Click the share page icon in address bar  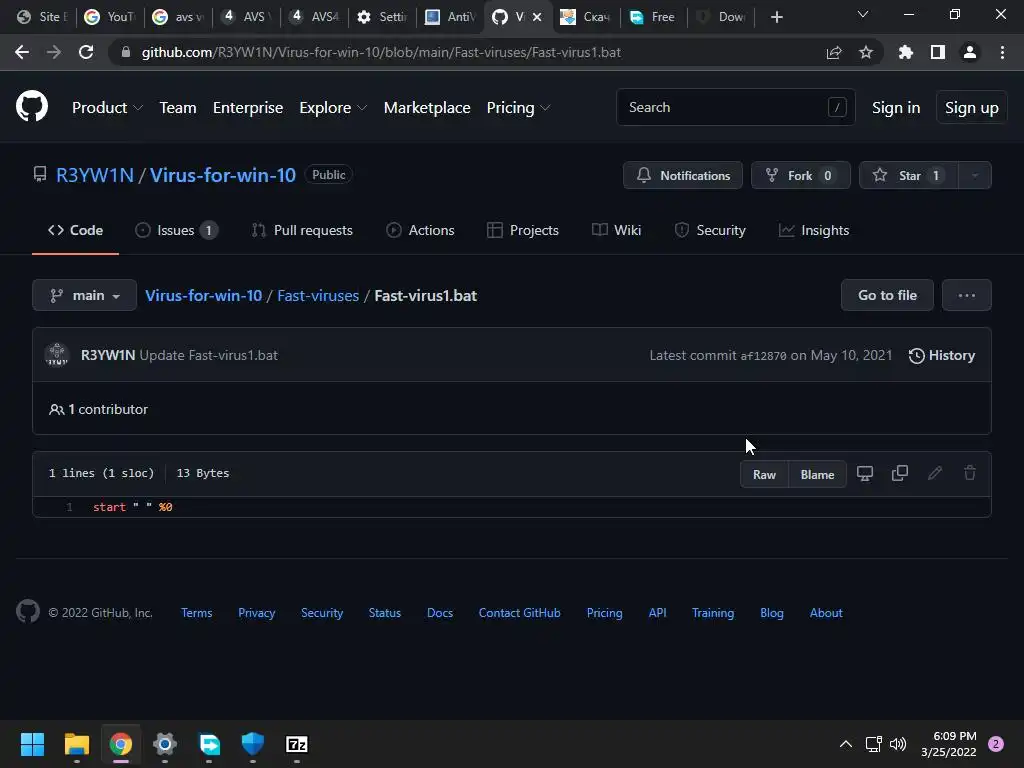pos(833,52)
